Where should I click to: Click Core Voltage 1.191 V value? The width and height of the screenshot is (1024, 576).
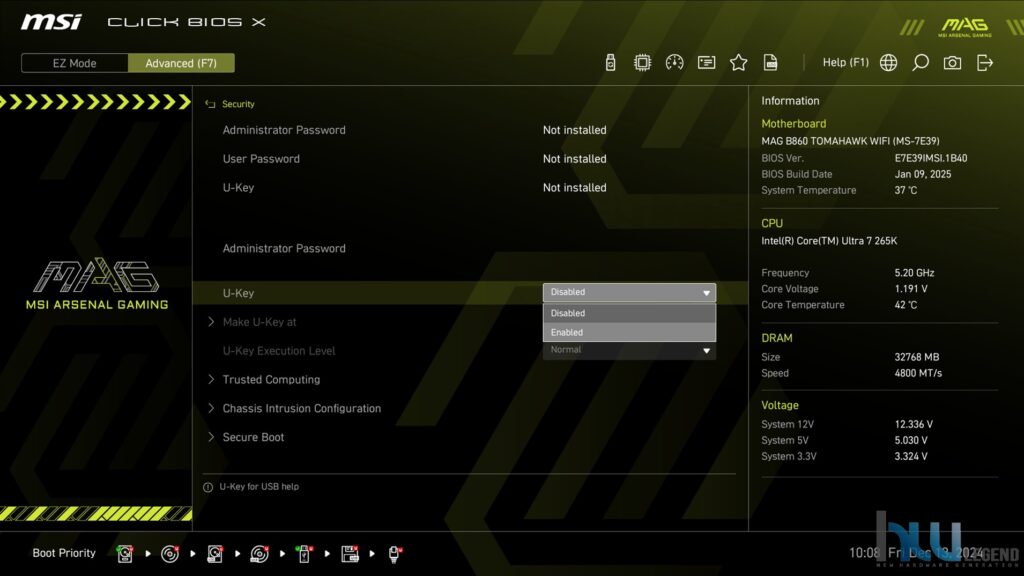pyautogui.click(x=911, y=289)
